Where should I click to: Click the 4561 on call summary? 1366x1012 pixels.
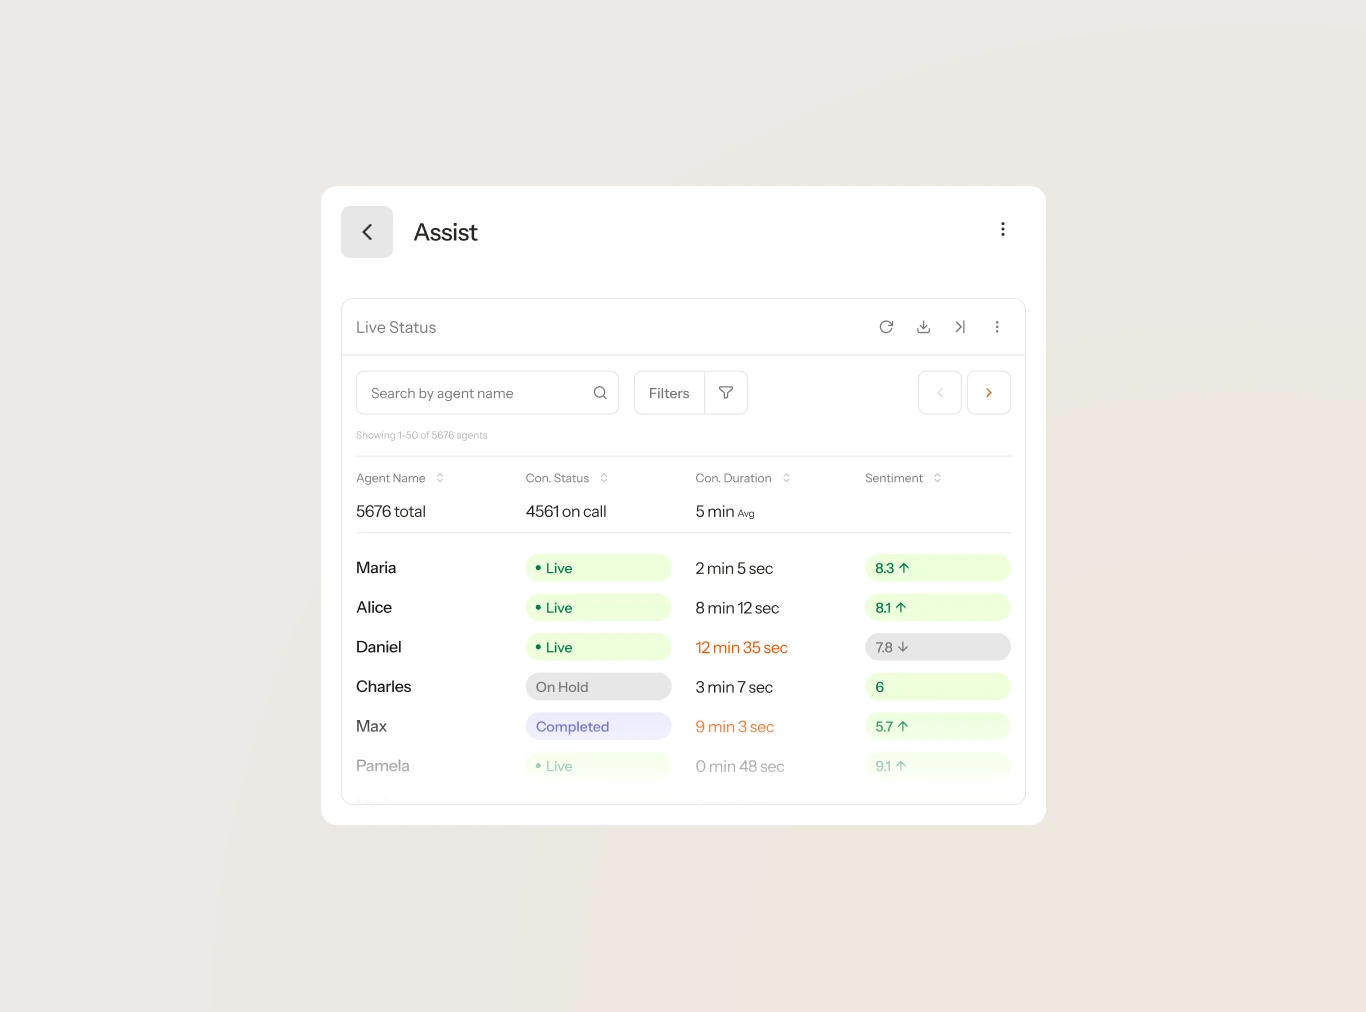coord(566,511)
